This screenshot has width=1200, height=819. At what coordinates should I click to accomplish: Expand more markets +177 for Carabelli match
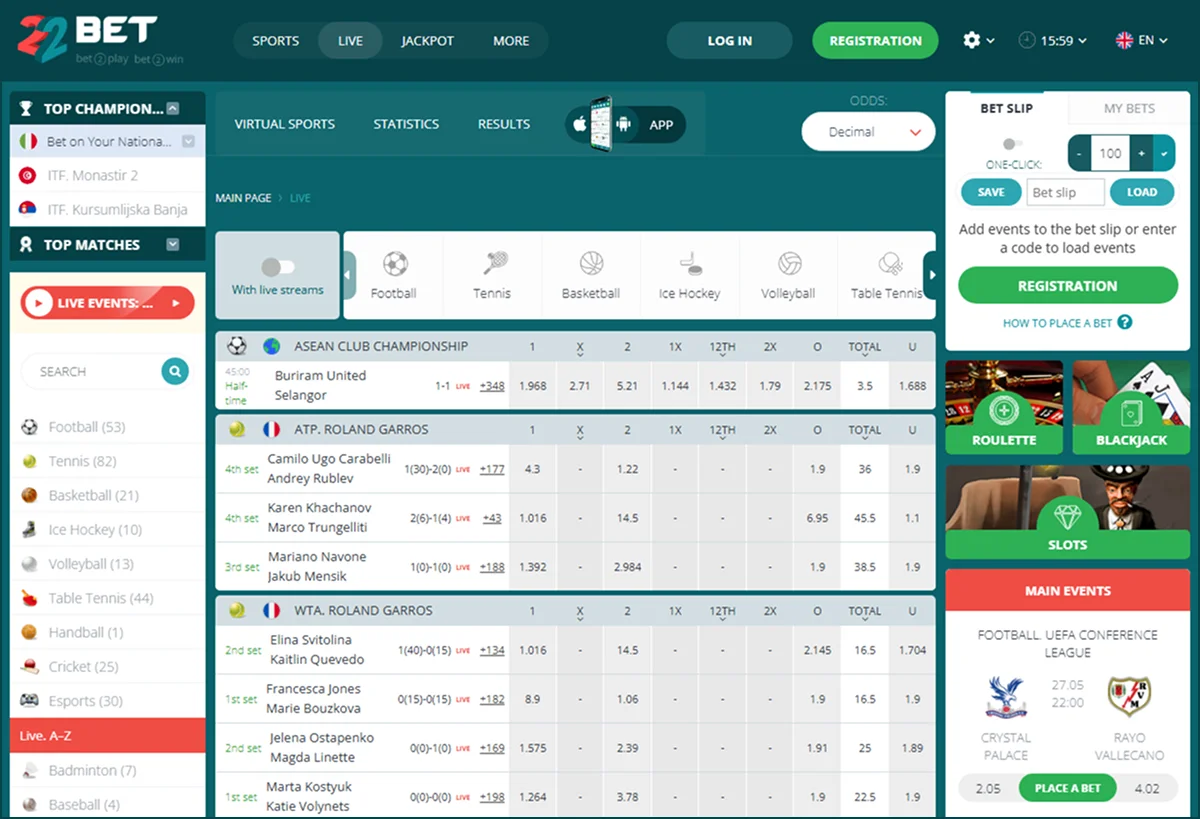point(492,469)
